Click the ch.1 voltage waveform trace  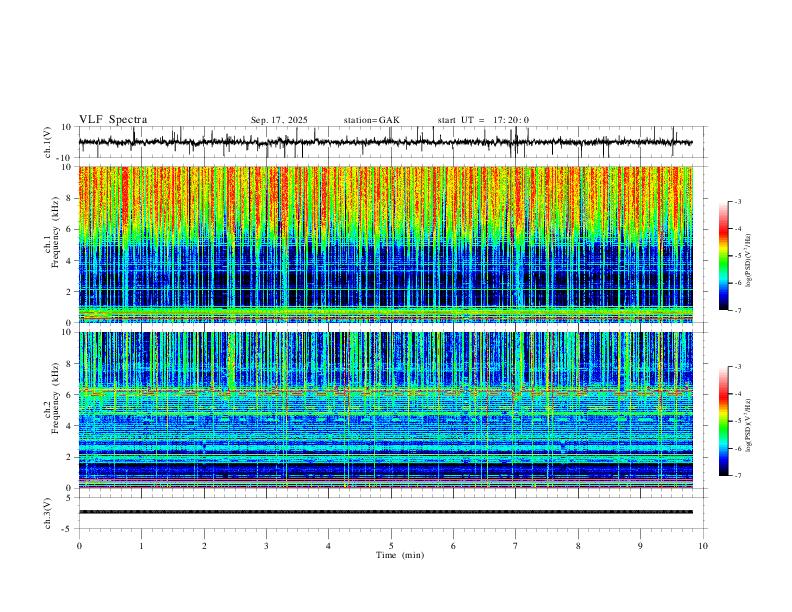pyautogui.click(x=385, y=142)
